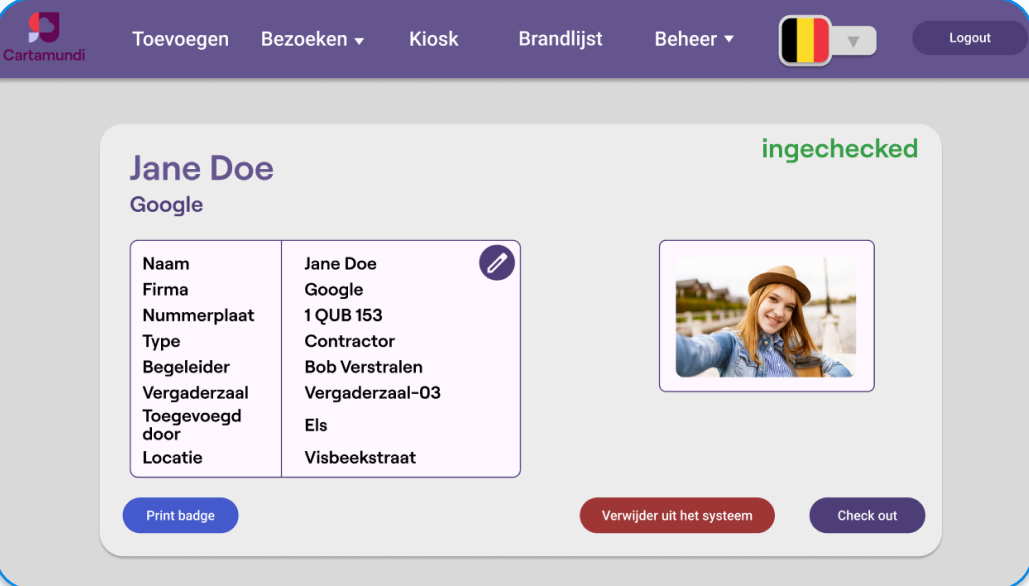Click the visitor photo thumbnail
Image resolution: width=1029 pixels, height=586 pixels.
click(766, 317)
